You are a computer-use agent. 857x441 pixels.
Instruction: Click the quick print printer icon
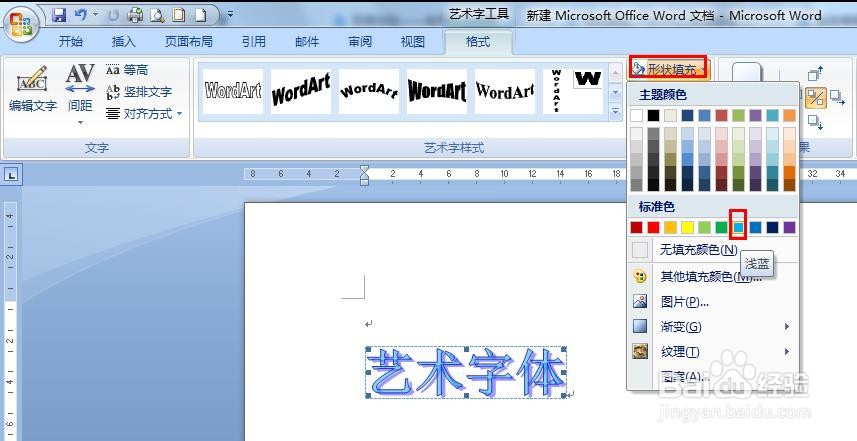[x=135, y=15]
